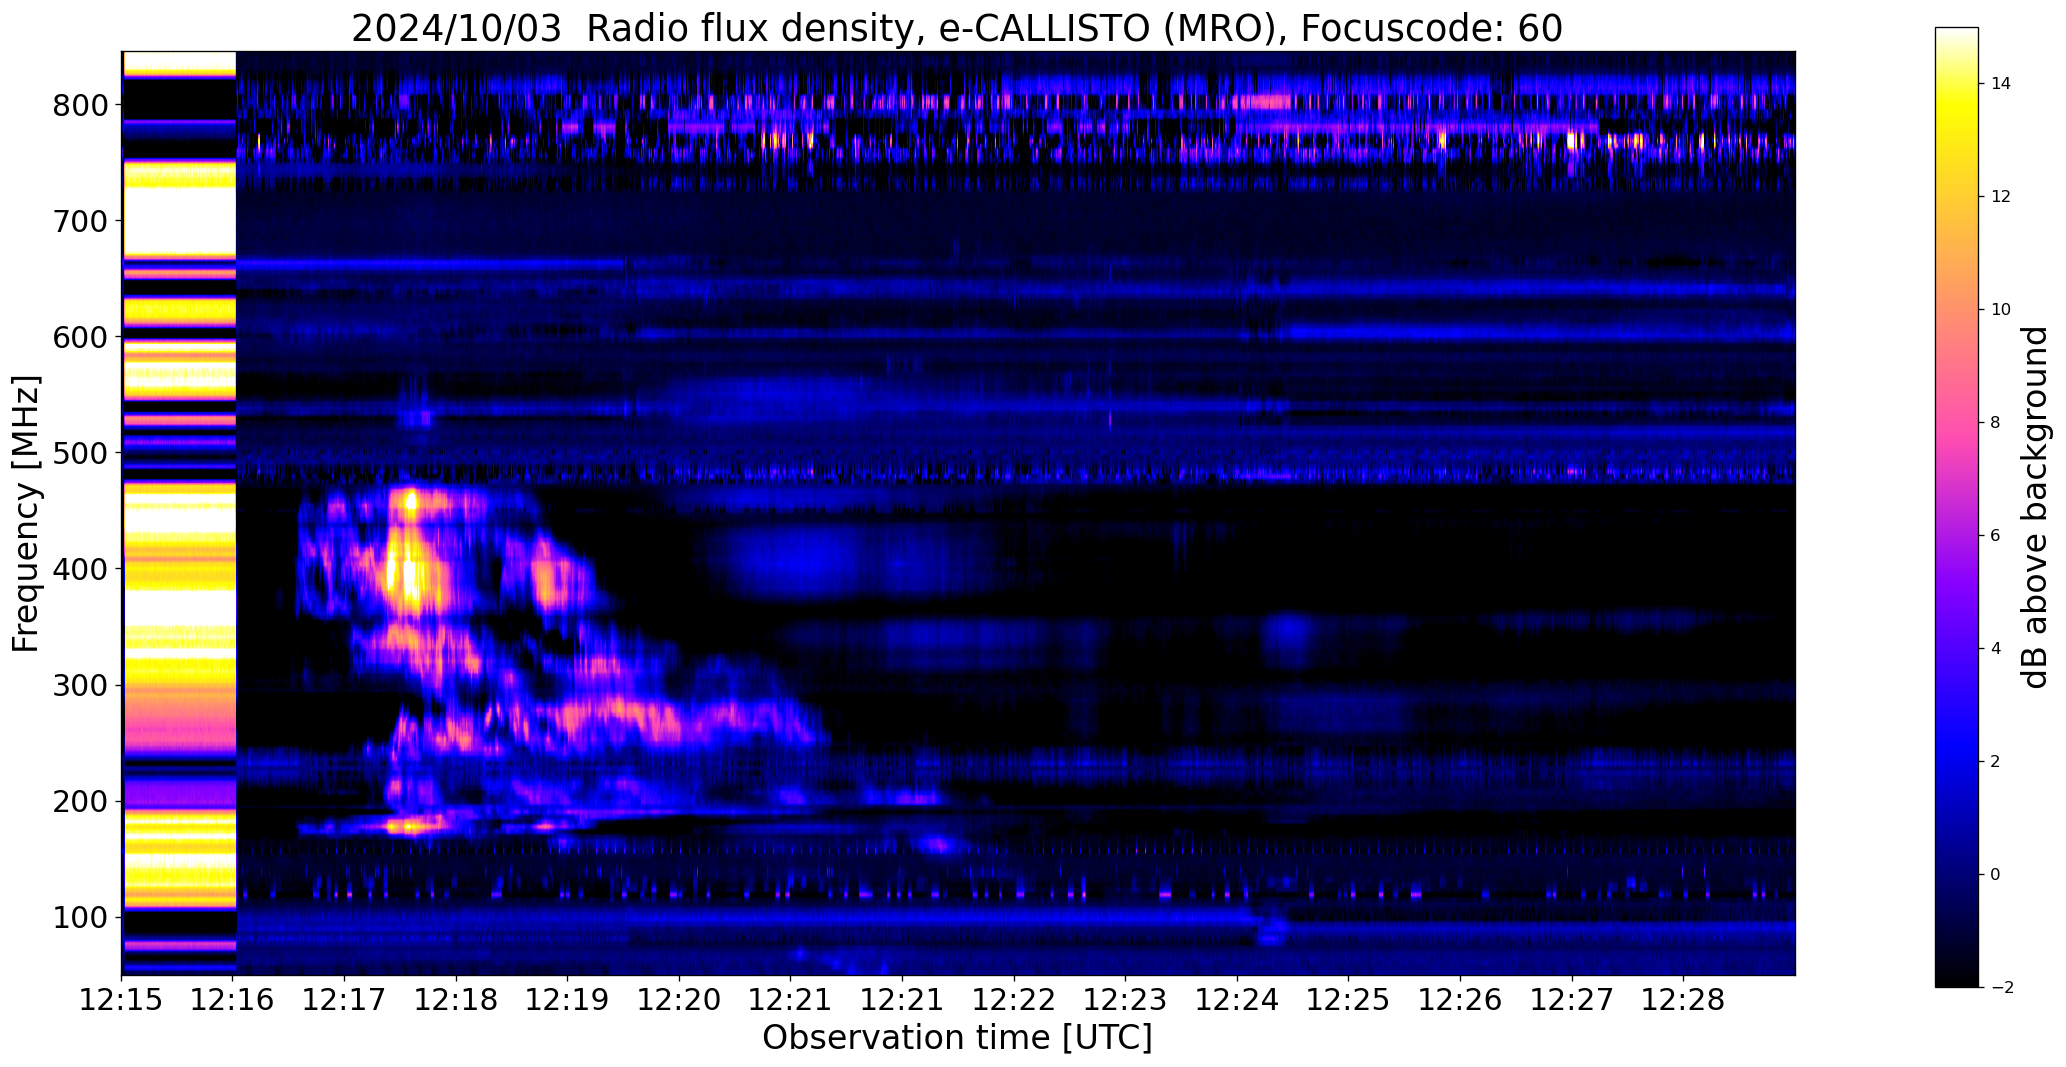Click the 300 frequency tick label
2066x1067 pixels.
pos(80,685)
